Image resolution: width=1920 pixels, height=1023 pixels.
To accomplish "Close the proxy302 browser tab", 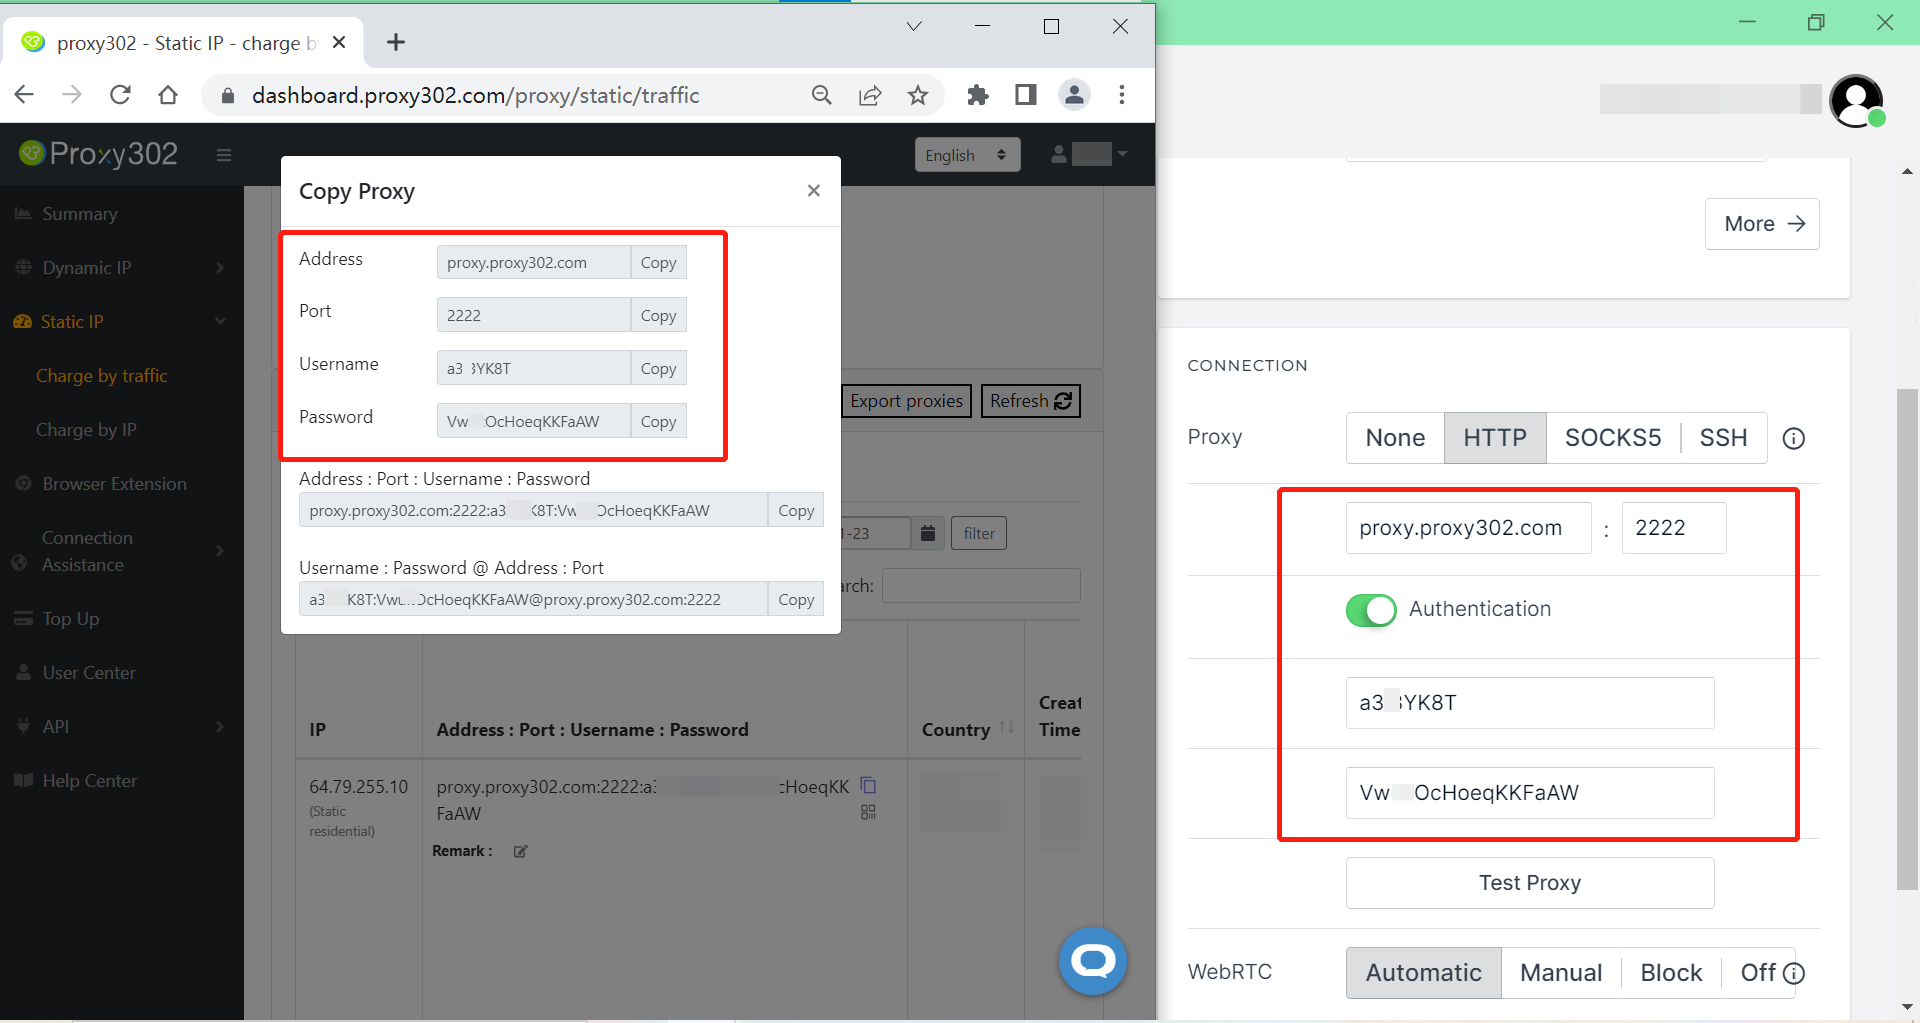I will [339, 42].
